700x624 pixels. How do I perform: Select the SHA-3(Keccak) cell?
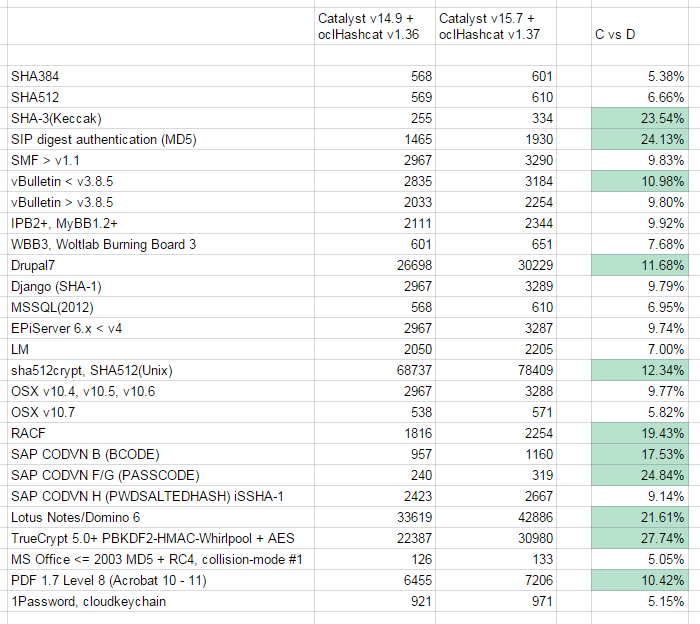161,118
